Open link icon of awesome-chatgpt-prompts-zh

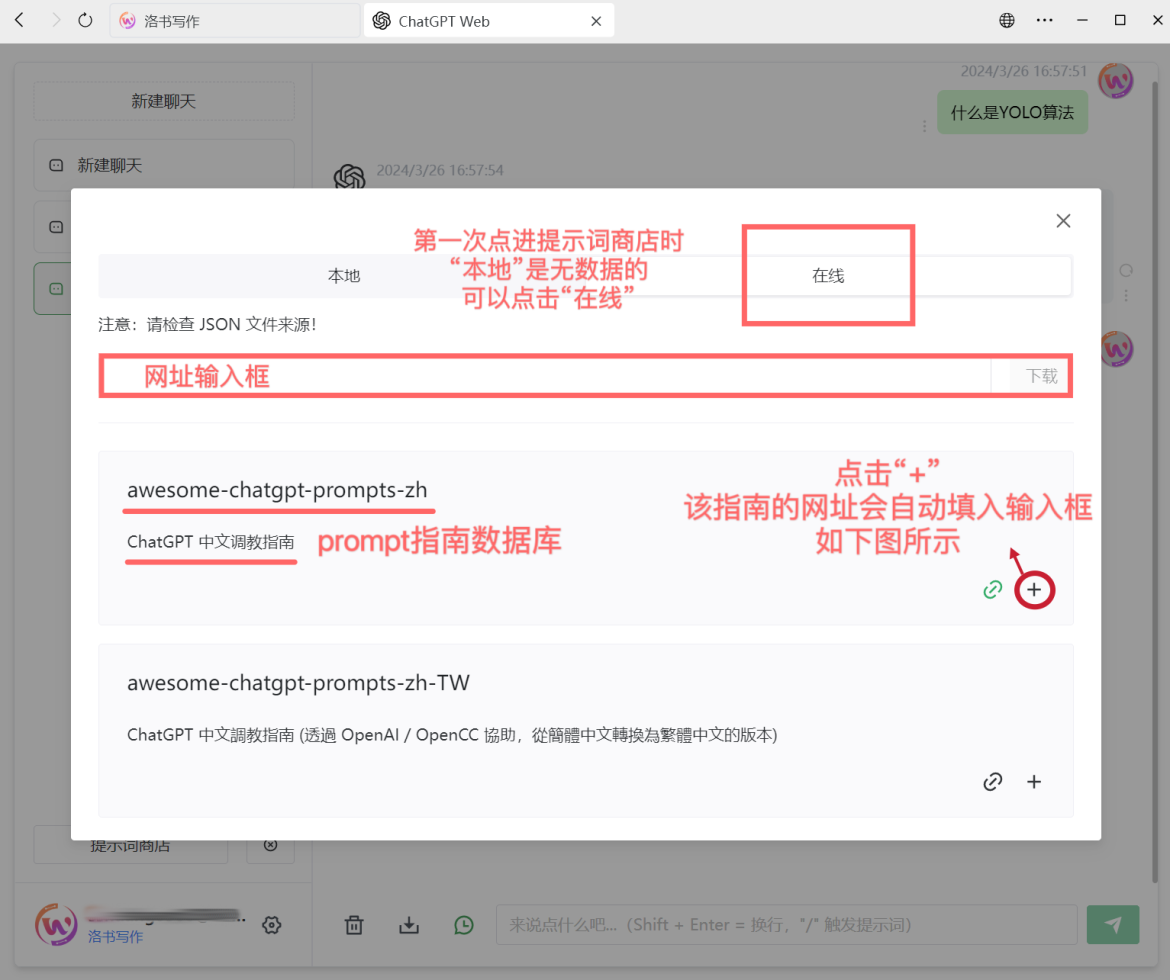pyautogui.click(x=992, y=590)
